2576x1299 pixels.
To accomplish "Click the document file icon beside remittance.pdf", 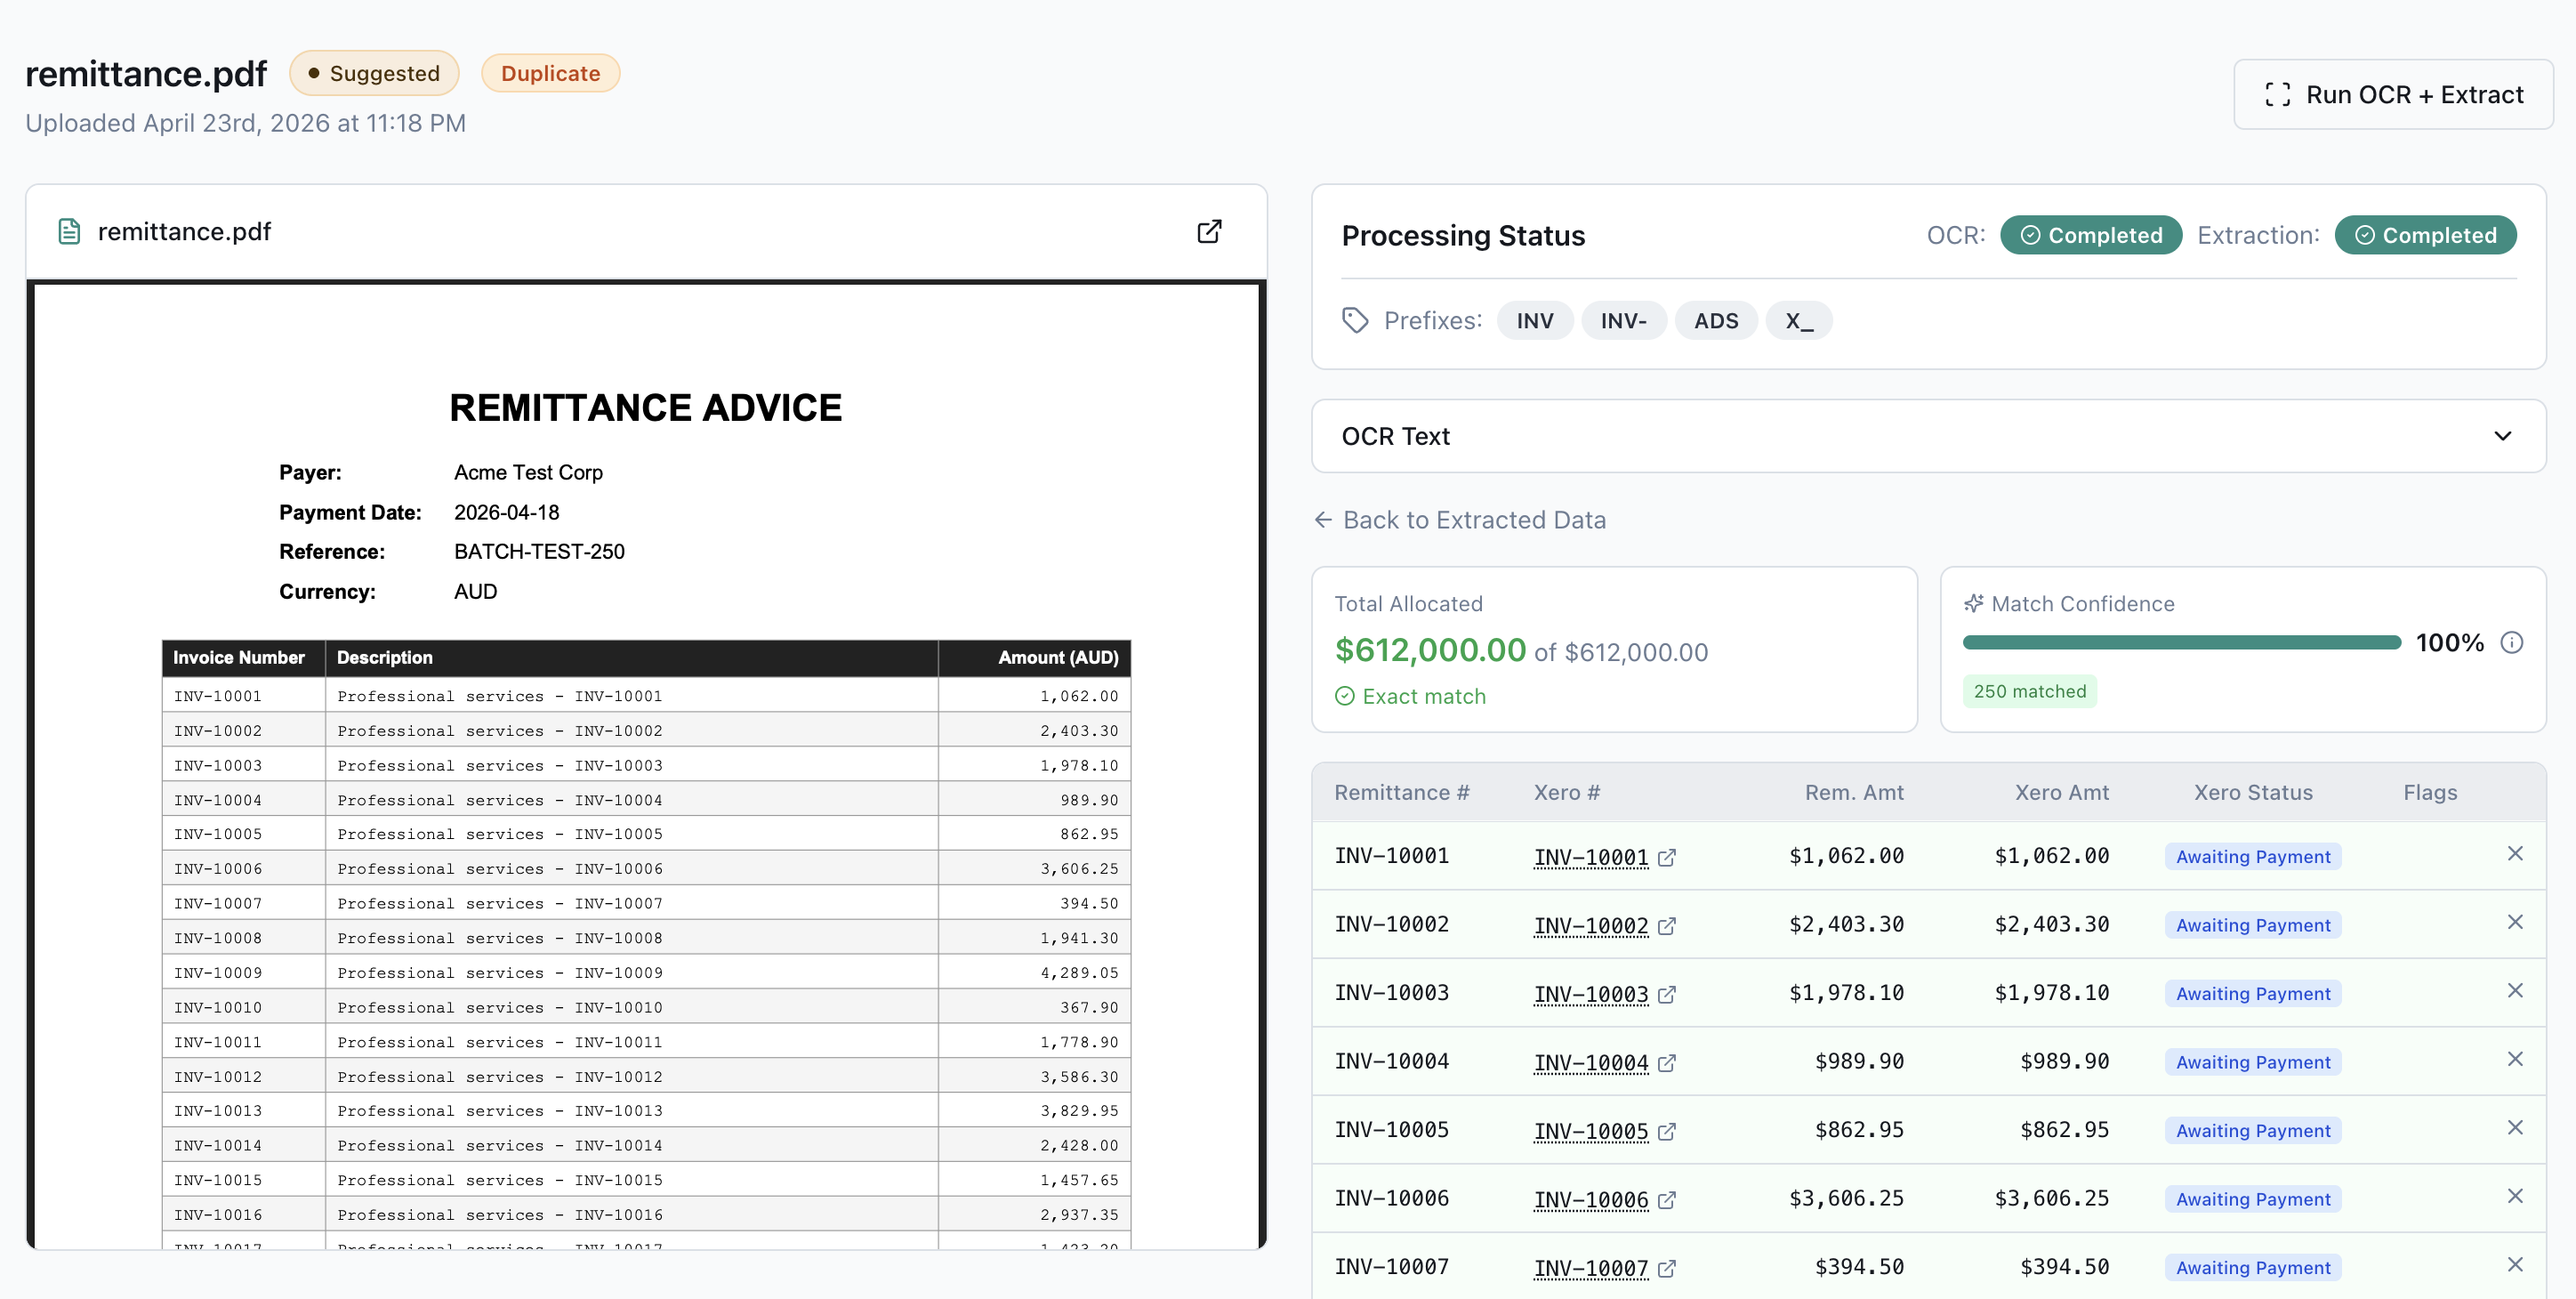I will [69, 232].
